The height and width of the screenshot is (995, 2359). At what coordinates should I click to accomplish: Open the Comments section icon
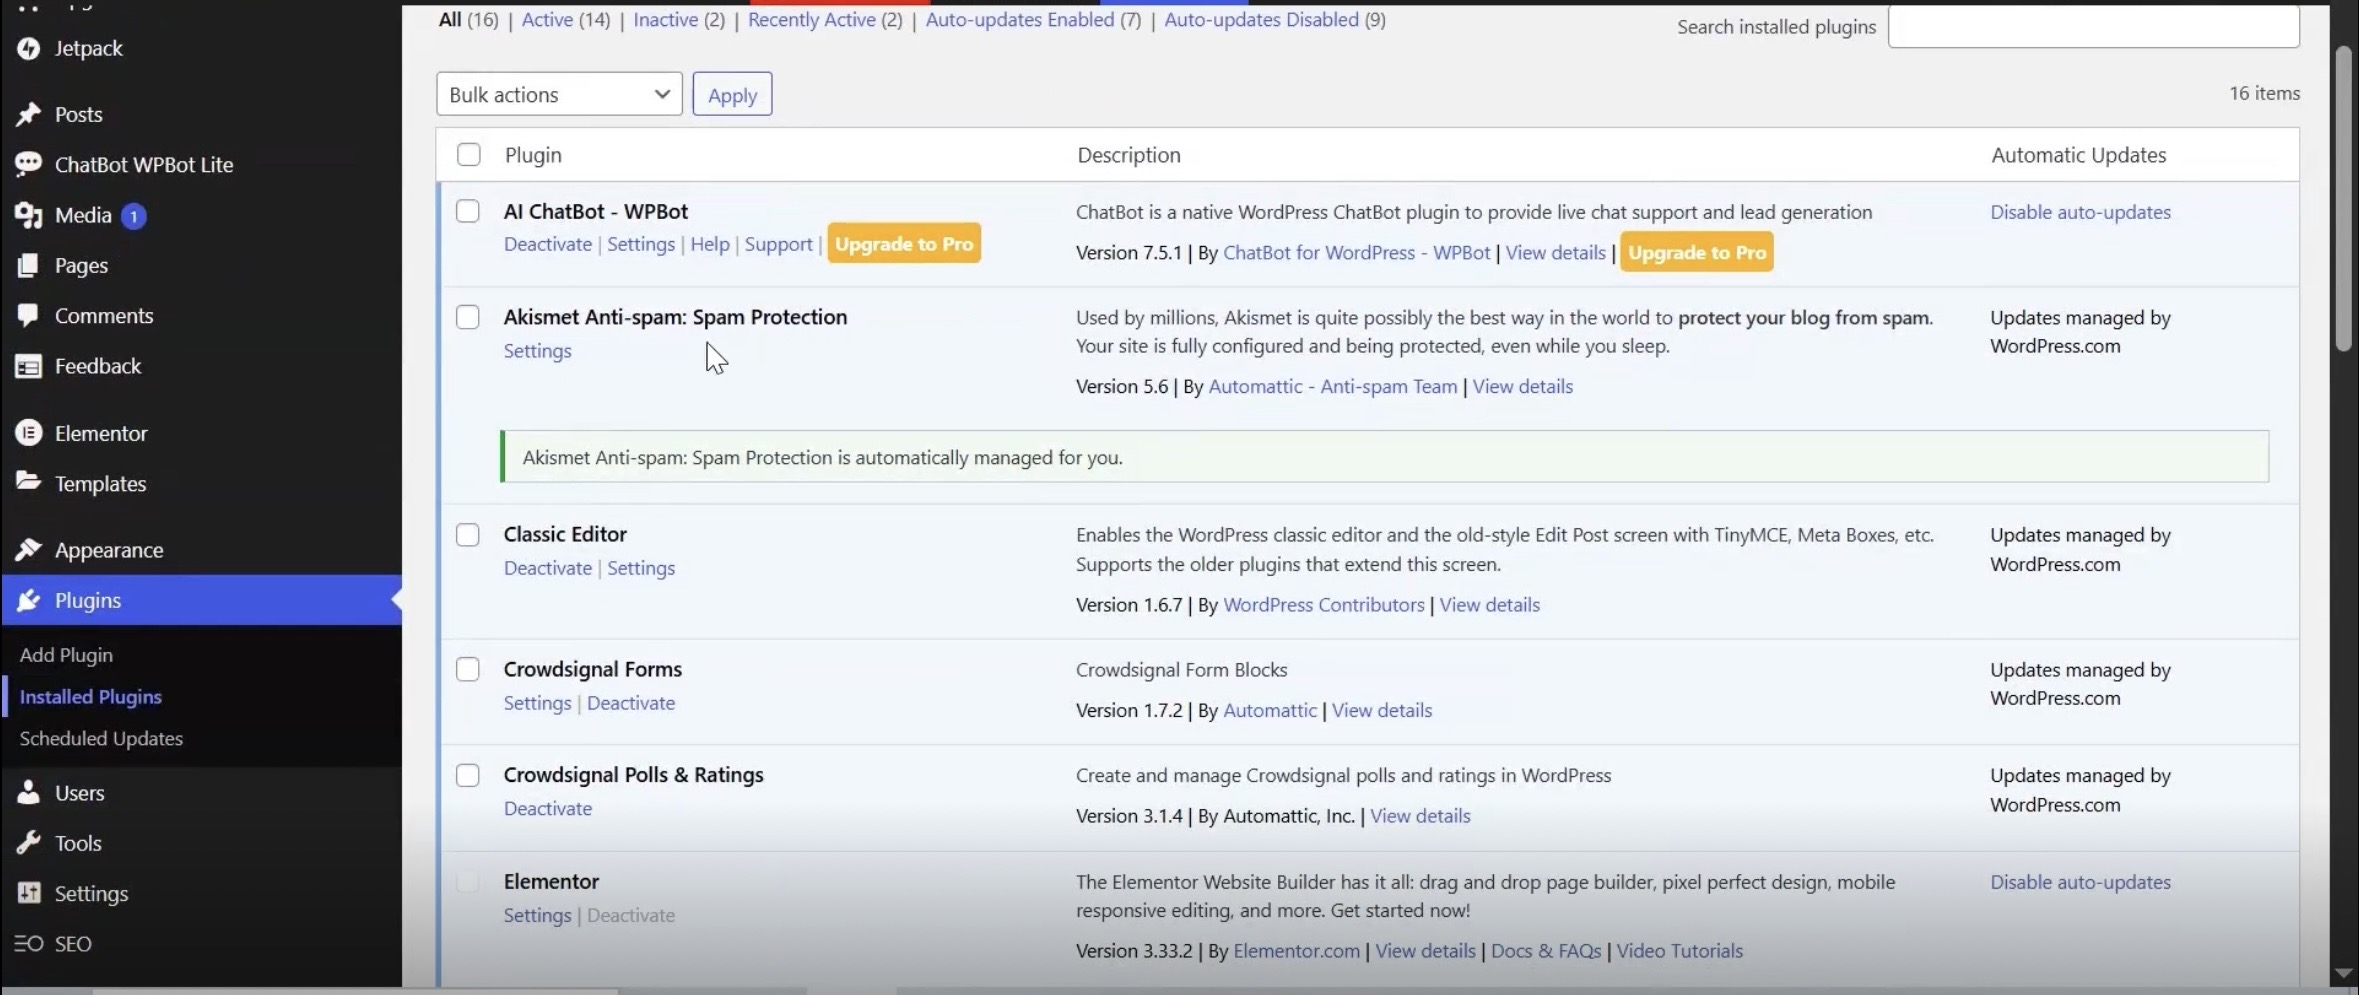30,315
